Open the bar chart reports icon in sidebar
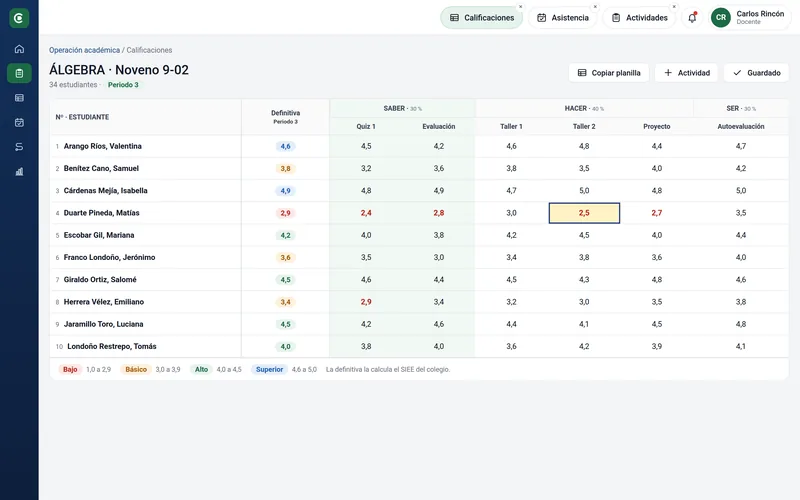The height and width of the screenshot is (500, 800). click(x=19, y=171)
